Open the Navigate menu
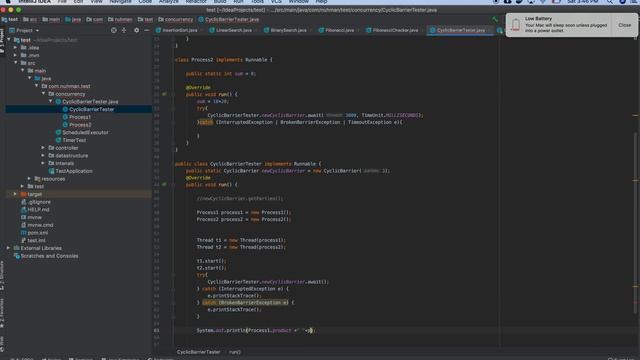This screenshot has height=360, width=640. 120,2
